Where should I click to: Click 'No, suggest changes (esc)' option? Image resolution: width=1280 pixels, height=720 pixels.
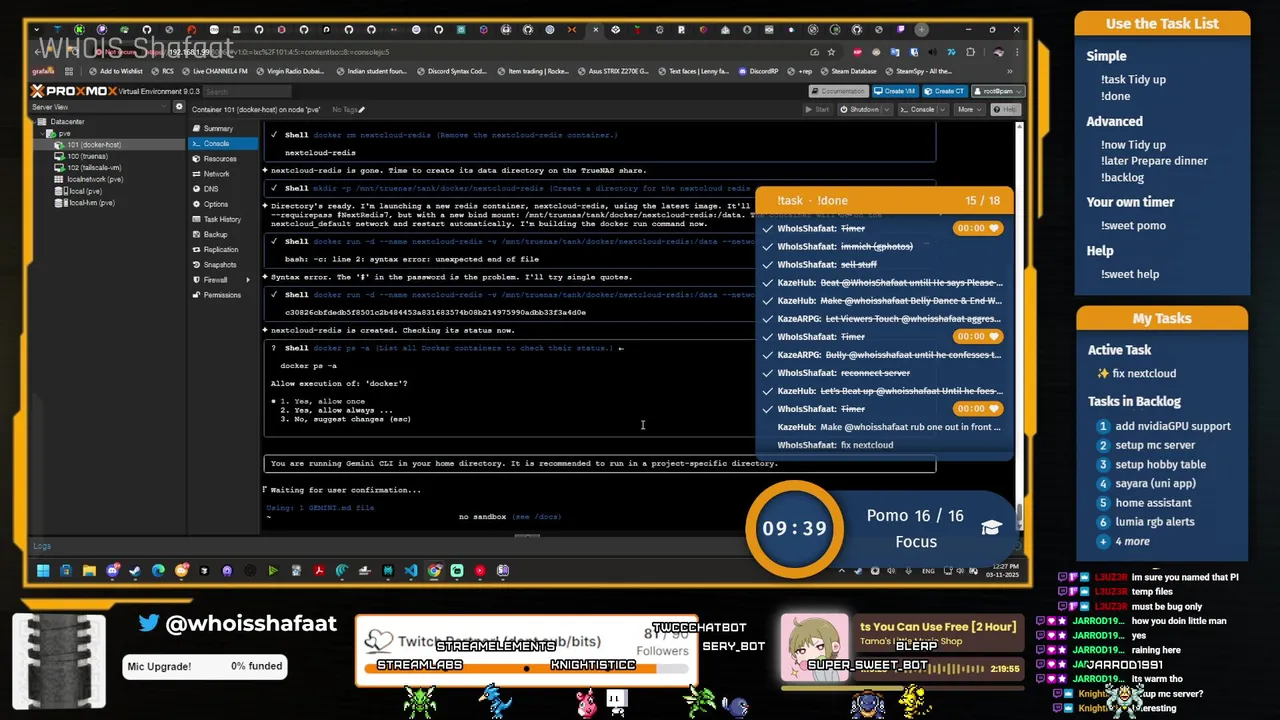pyautogui.click(x=345, y=419)
